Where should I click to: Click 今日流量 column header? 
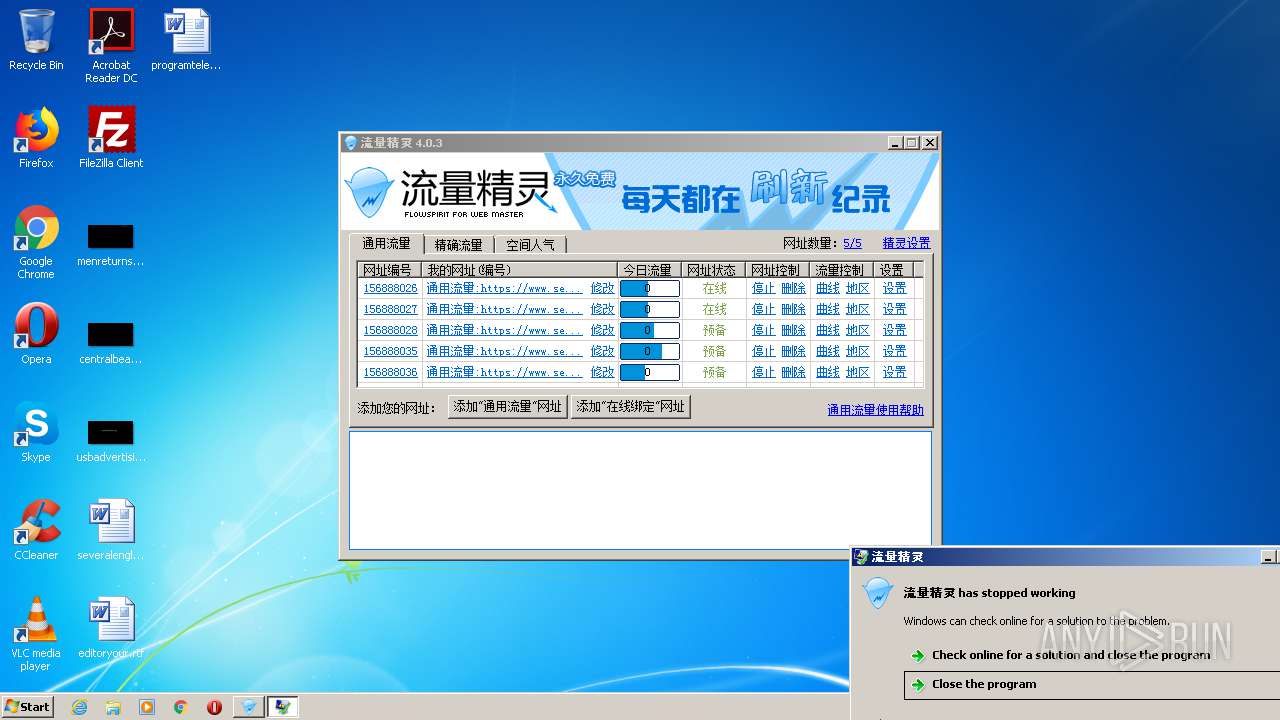649,270
